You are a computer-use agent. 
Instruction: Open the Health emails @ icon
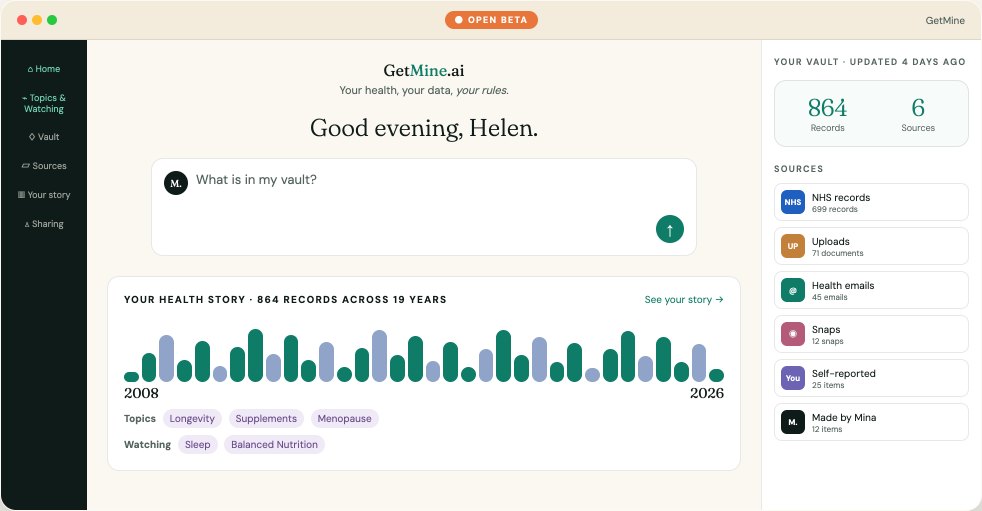tap(793, 290)
